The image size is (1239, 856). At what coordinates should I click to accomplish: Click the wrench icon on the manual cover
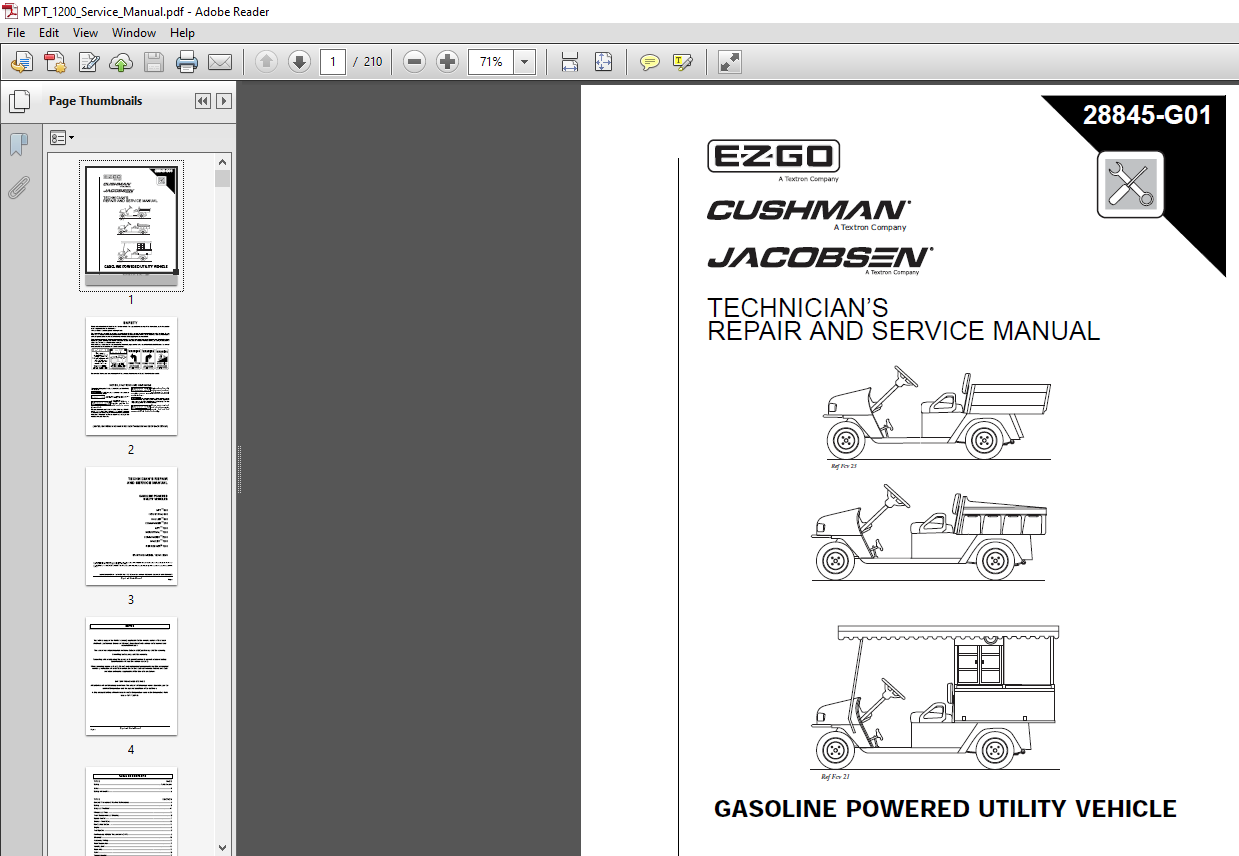[x=1130, y=184]
